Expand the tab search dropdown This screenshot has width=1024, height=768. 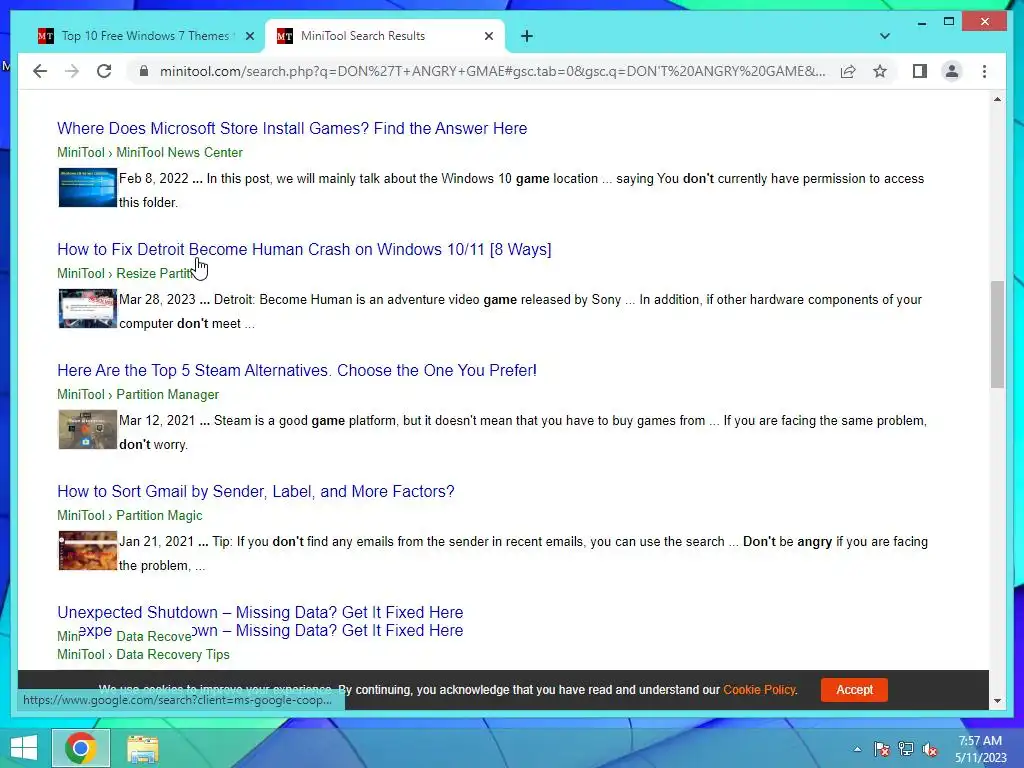click(885, 36)
